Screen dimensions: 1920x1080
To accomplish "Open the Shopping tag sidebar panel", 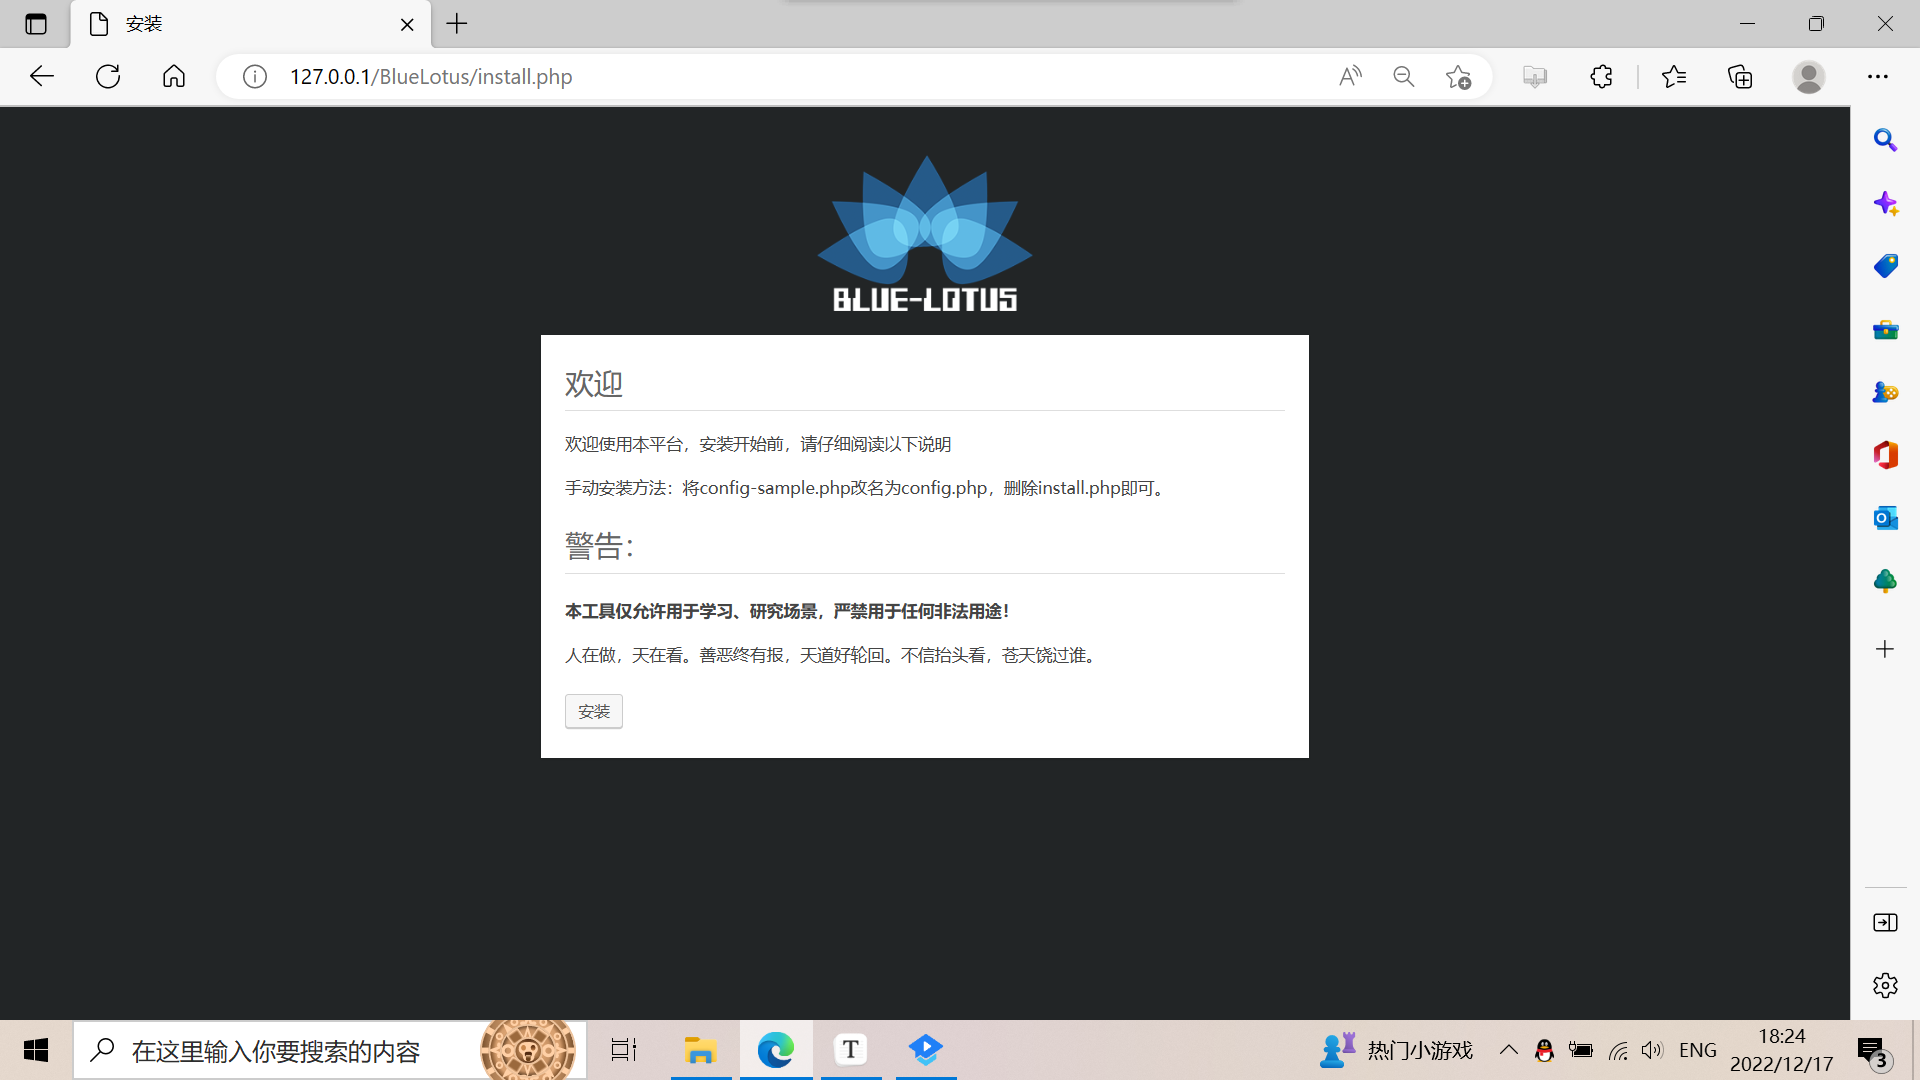I will pyautogui.click(x=1886, y=266).
